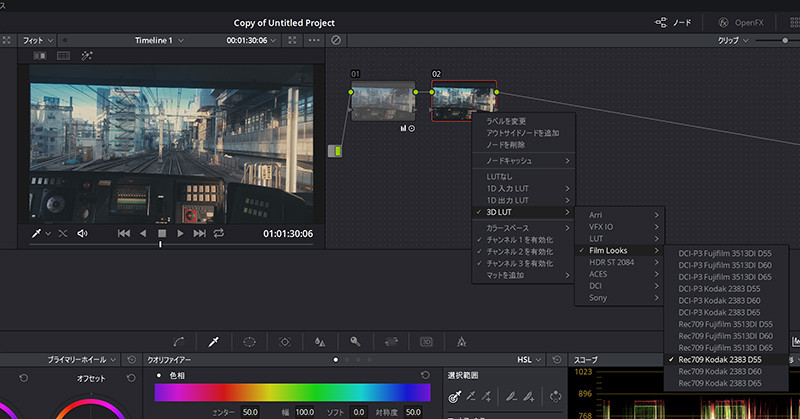
Task: Click the hue spectrum color bar
Action: [292, 392]
